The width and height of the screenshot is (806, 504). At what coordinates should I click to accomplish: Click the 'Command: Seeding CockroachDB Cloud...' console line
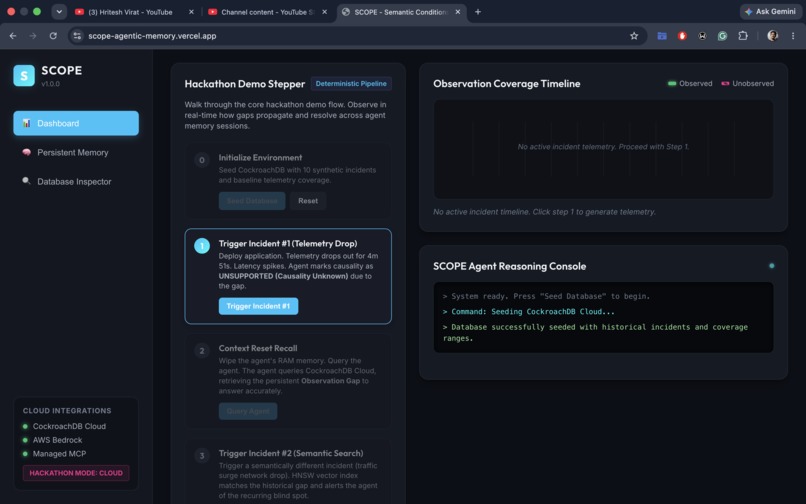[528, 312]
